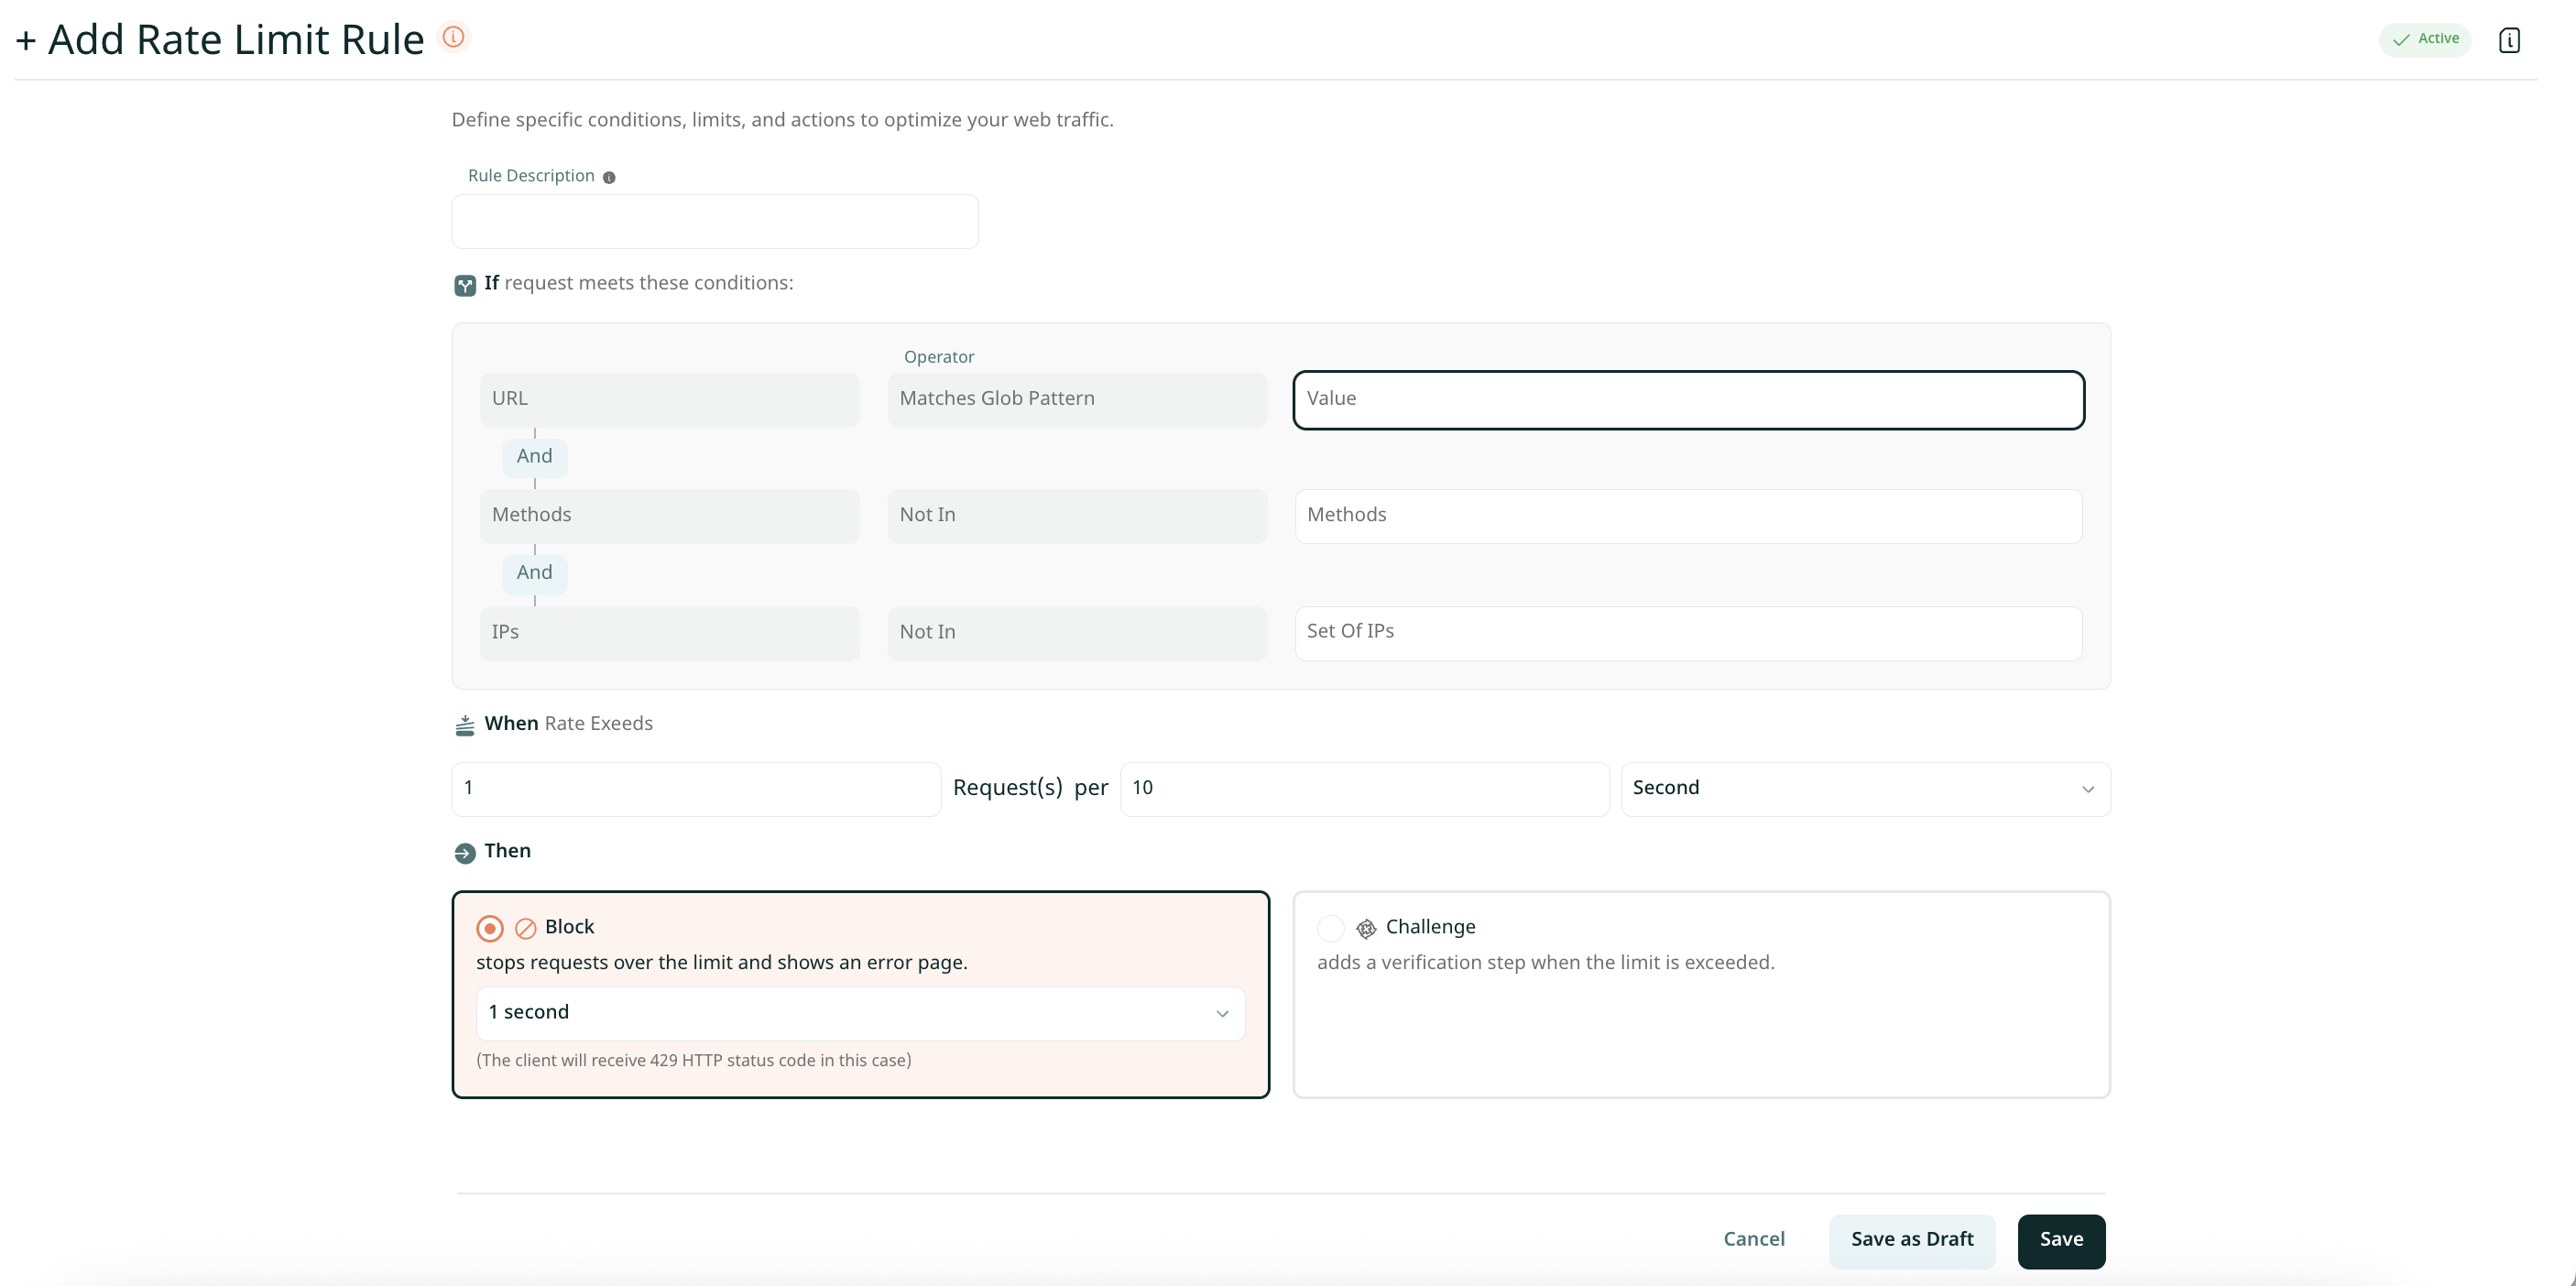Click the 'Request(s) per' label
The image size is (2576, 1286).
[x=1031, y=788]
